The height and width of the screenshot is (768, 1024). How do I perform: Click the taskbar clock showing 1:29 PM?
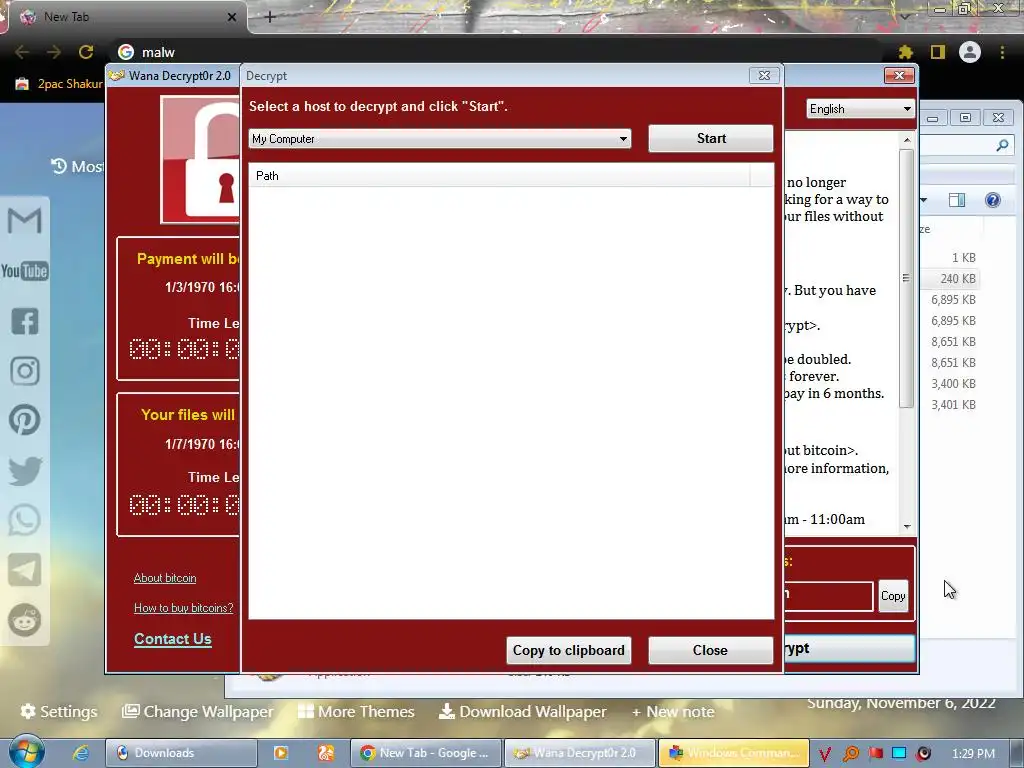[973, 754]
